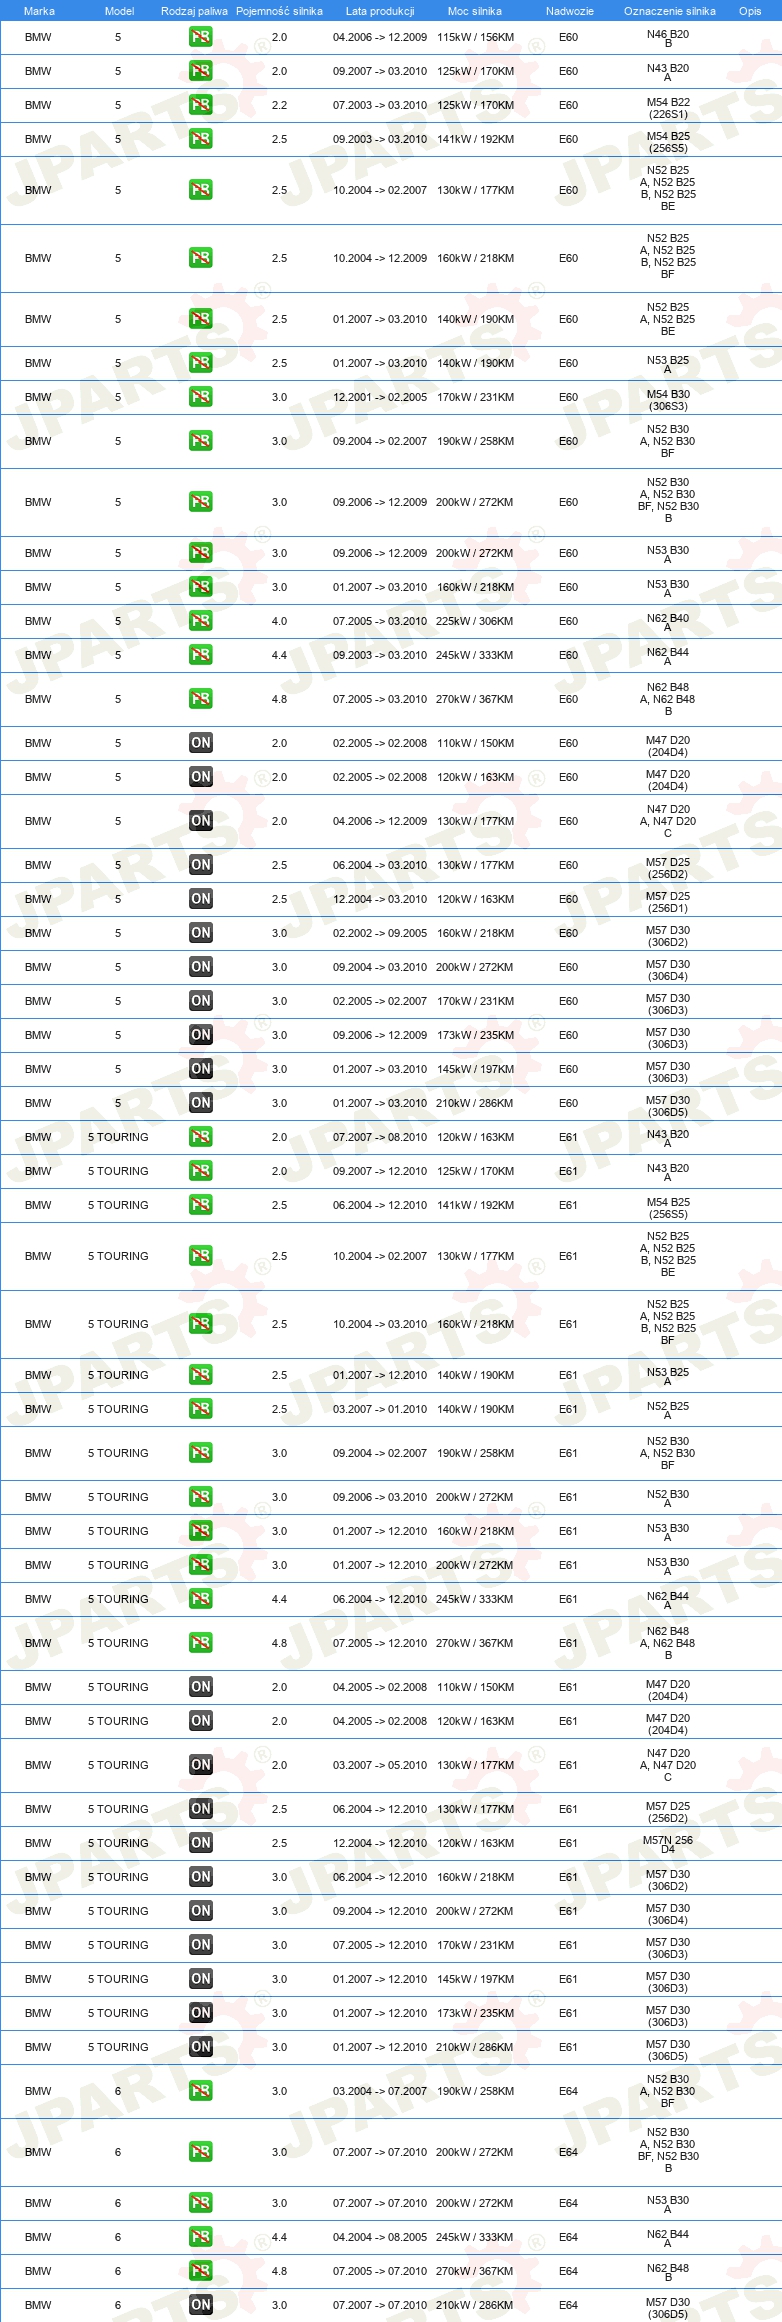Select the diesel ON icon in the 02.2002 -> 09.2005 row
Viewport: 782px width, 2322px height.
(x=200, y=933)
